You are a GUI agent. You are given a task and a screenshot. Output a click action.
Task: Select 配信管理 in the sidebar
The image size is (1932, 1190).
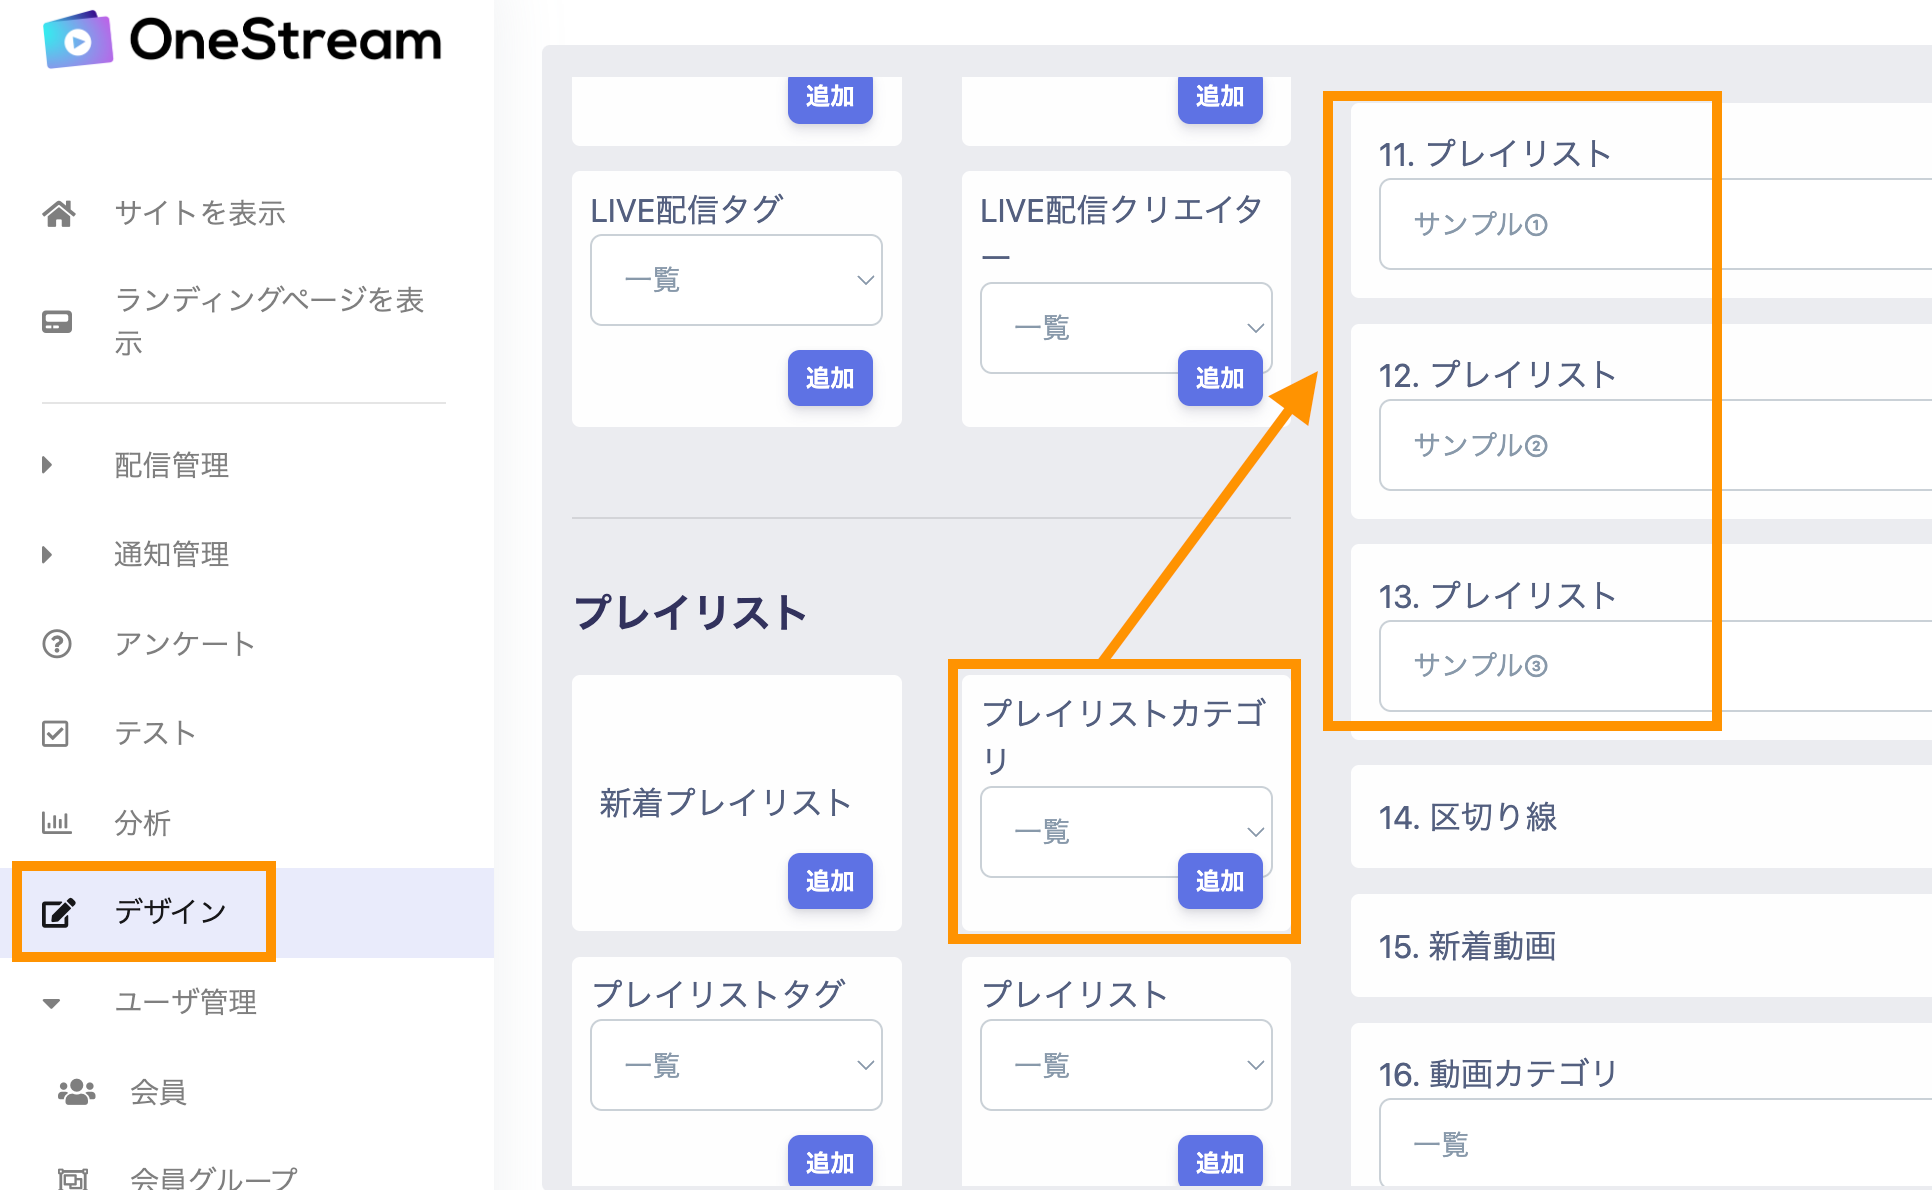(171, 465)
